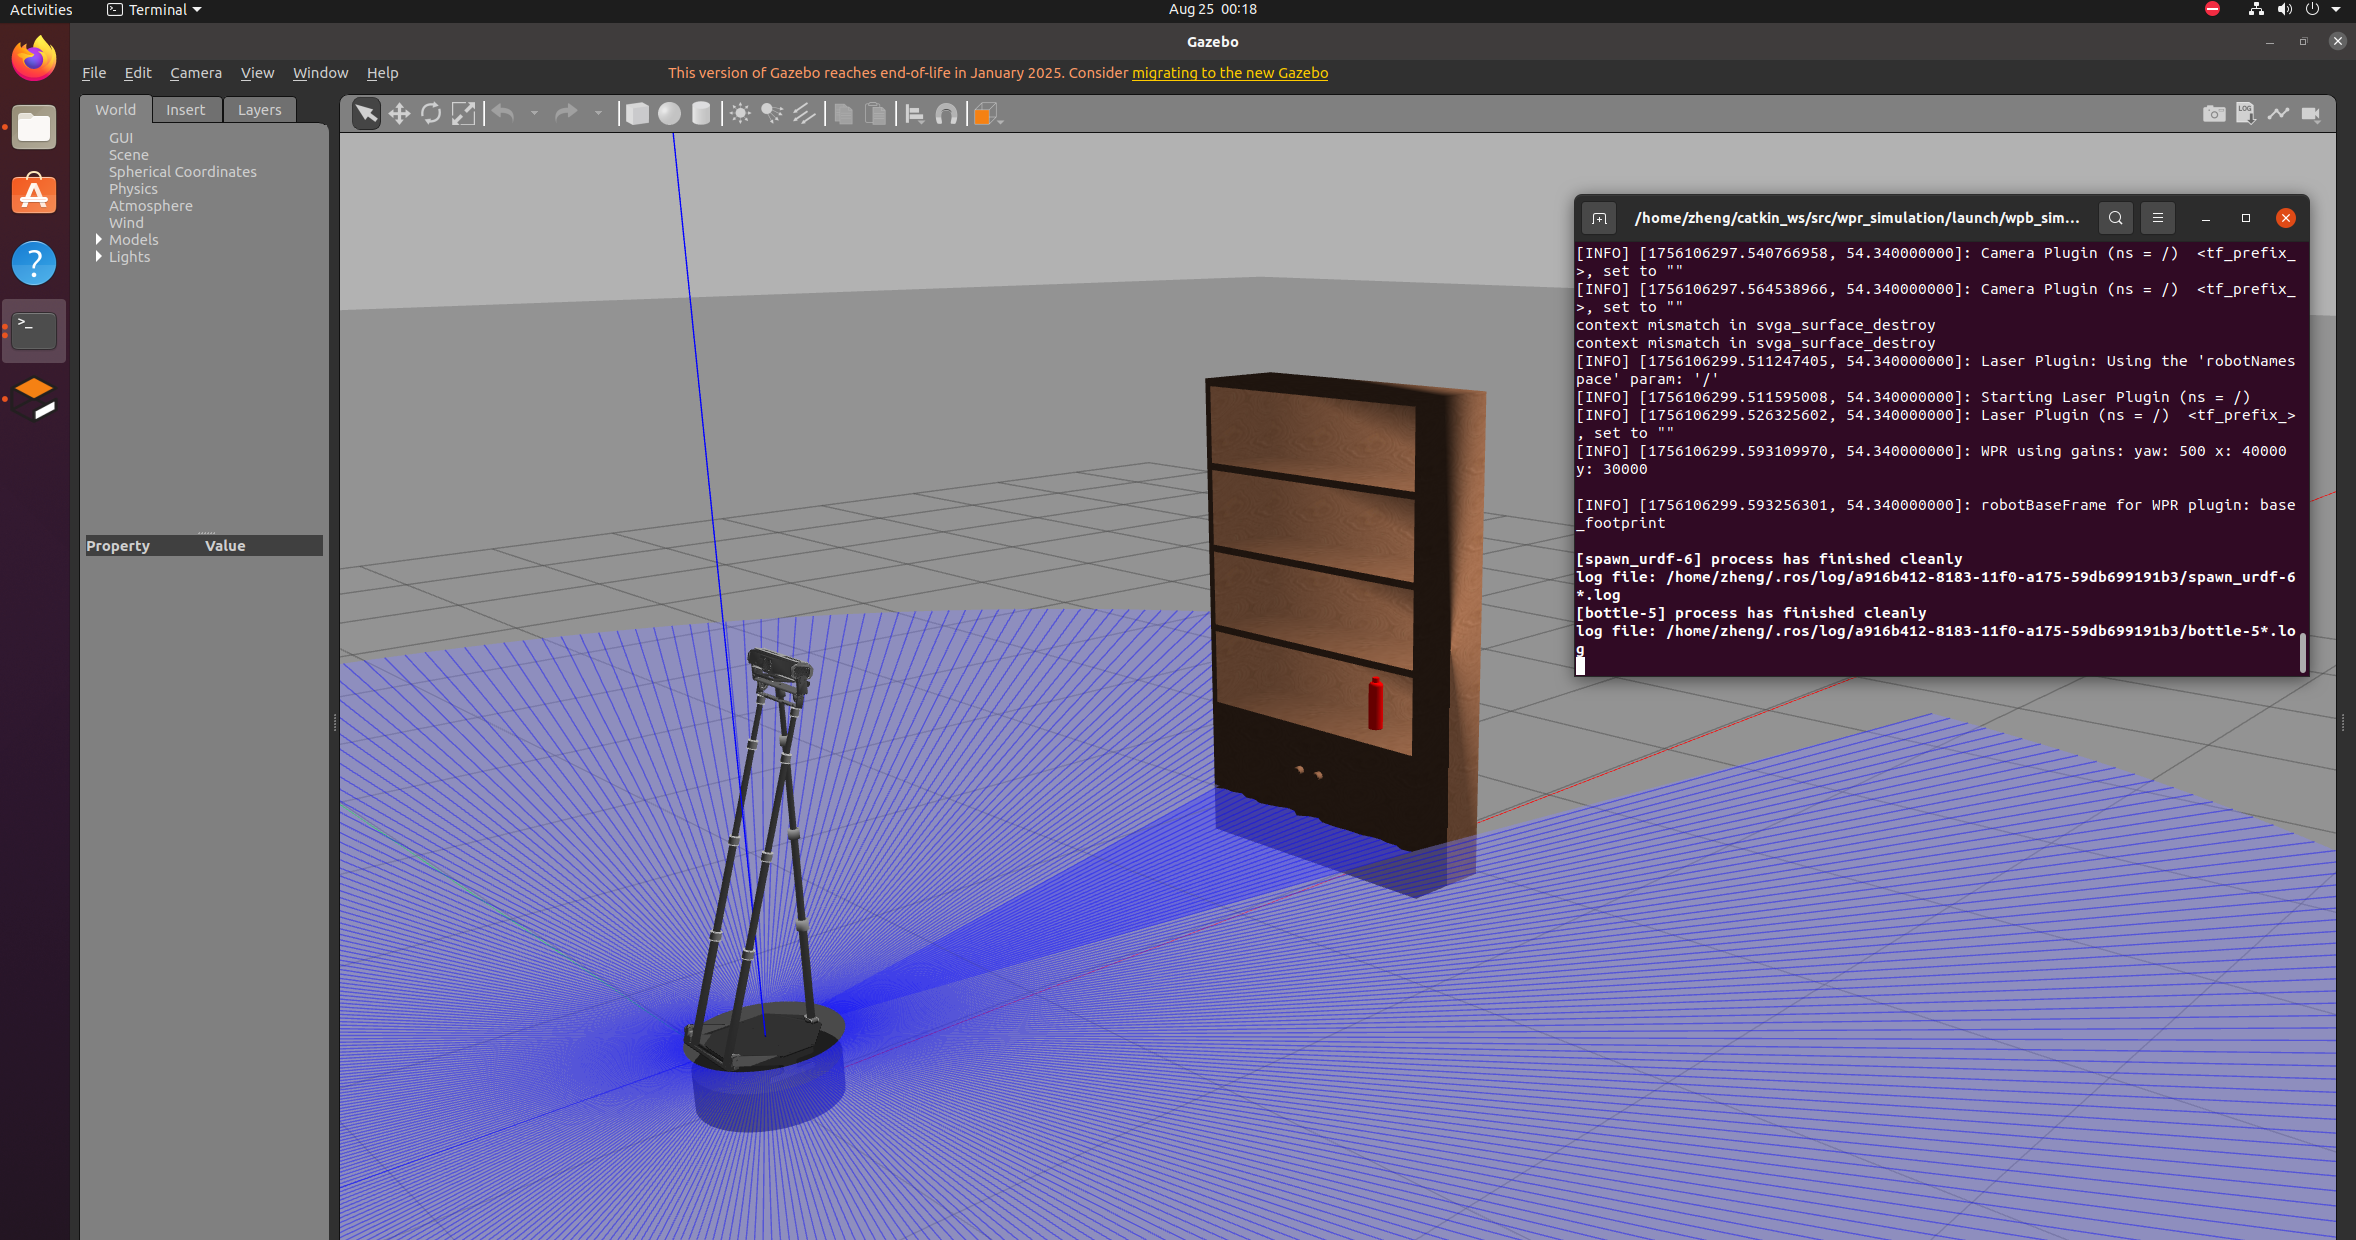Expand the Lights tree item

[97, 257]
